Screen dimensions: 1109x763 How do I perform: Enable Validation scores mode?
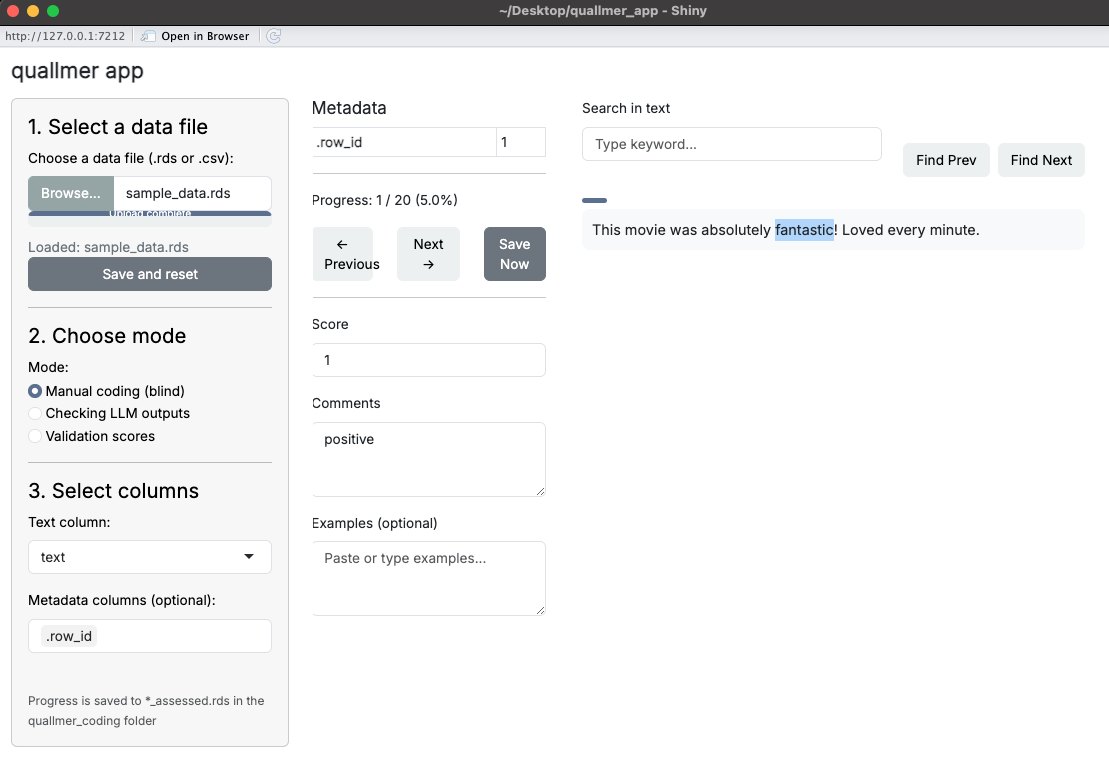(x=35, y=436)
